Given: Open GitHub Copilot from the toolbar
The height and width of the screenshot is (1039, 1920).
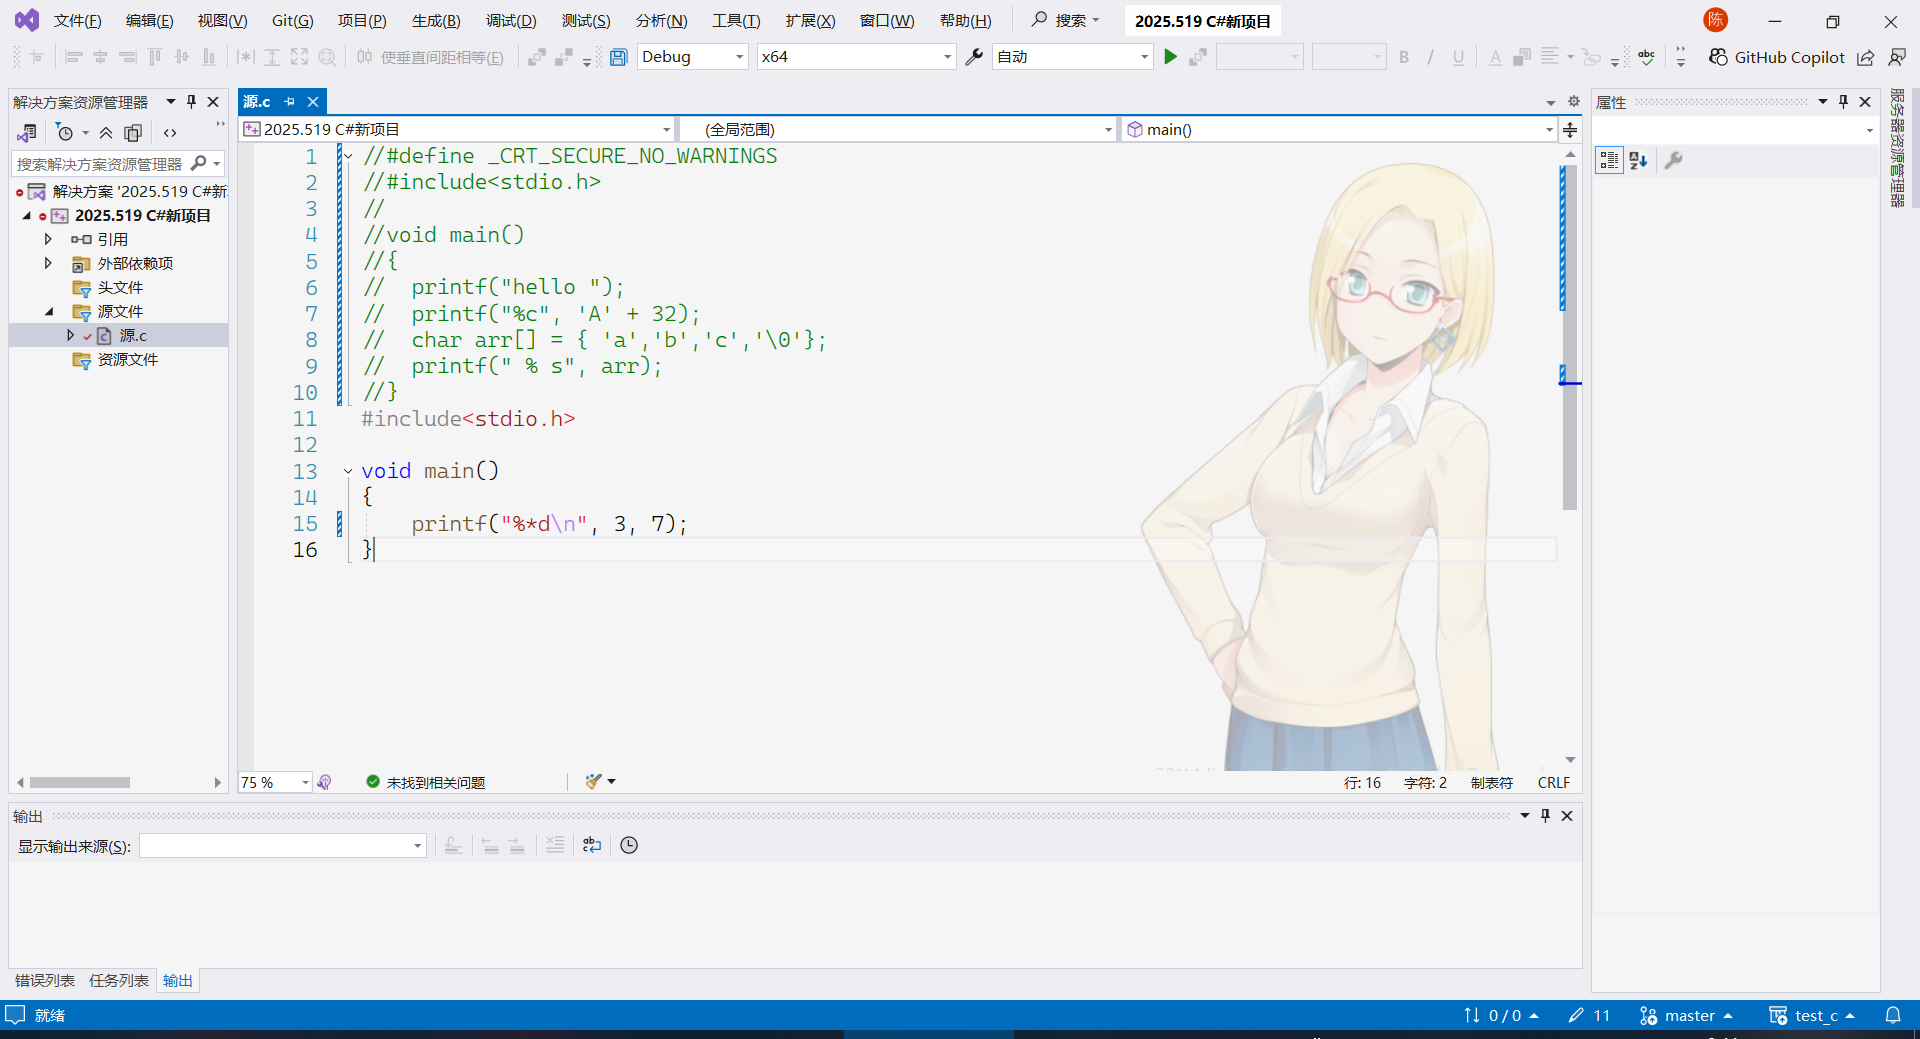Looking at the screenshot, I should [x=1776, y=57].
